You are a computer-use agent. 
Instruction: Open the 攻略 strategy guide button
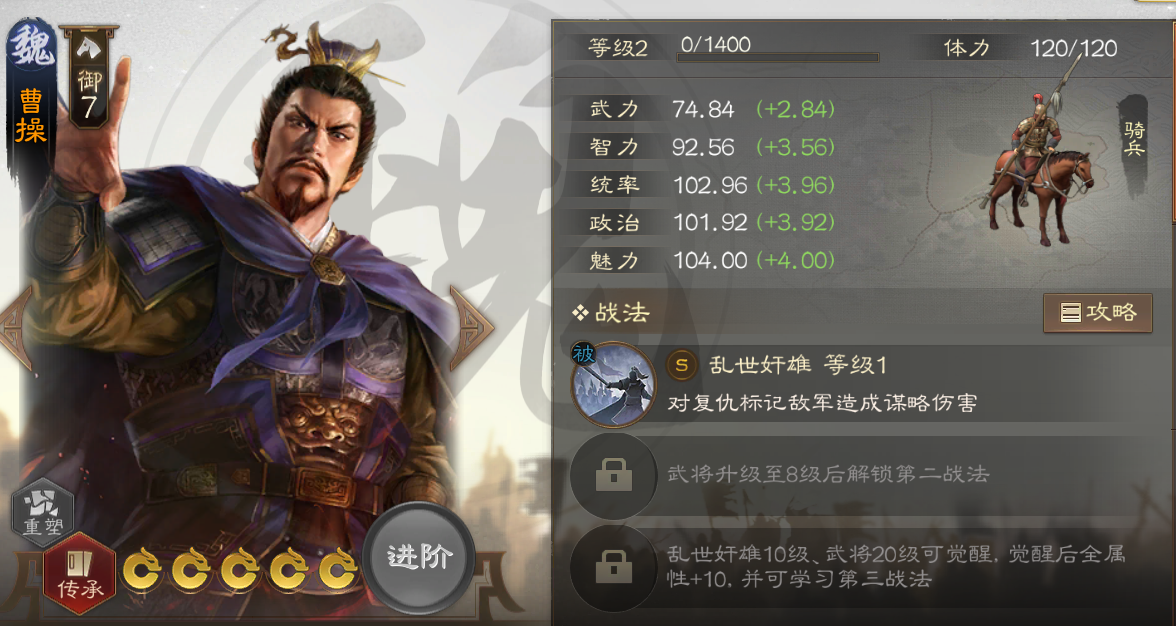point(1097,313)
